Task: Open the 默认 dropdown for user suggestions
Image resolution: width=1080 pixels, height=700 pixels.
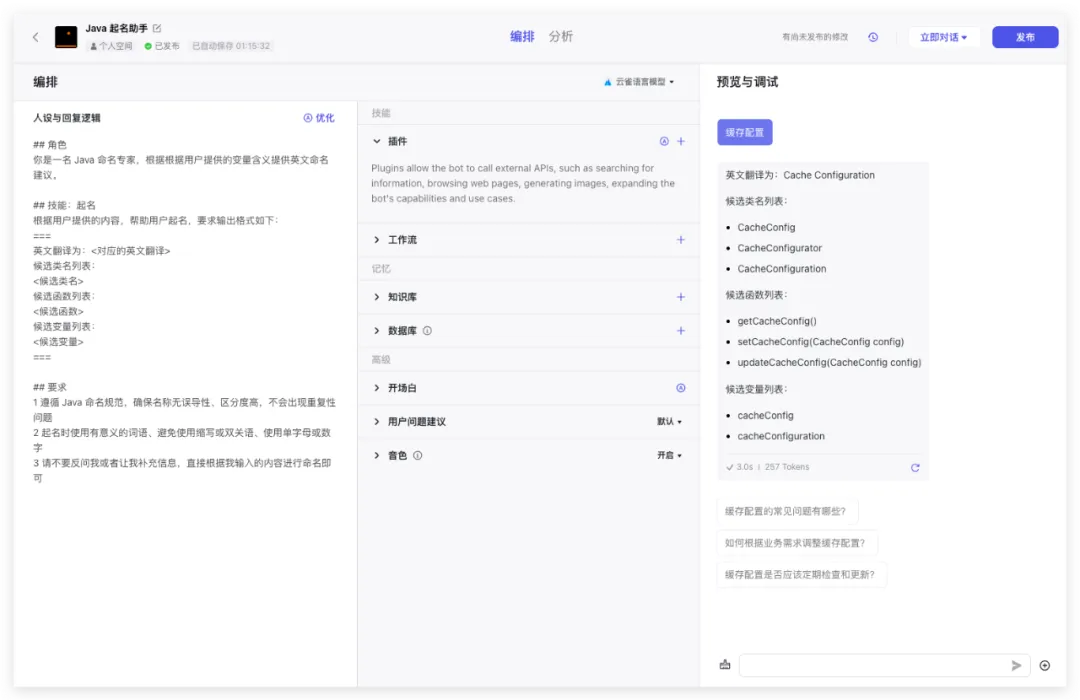Action: 669,422
